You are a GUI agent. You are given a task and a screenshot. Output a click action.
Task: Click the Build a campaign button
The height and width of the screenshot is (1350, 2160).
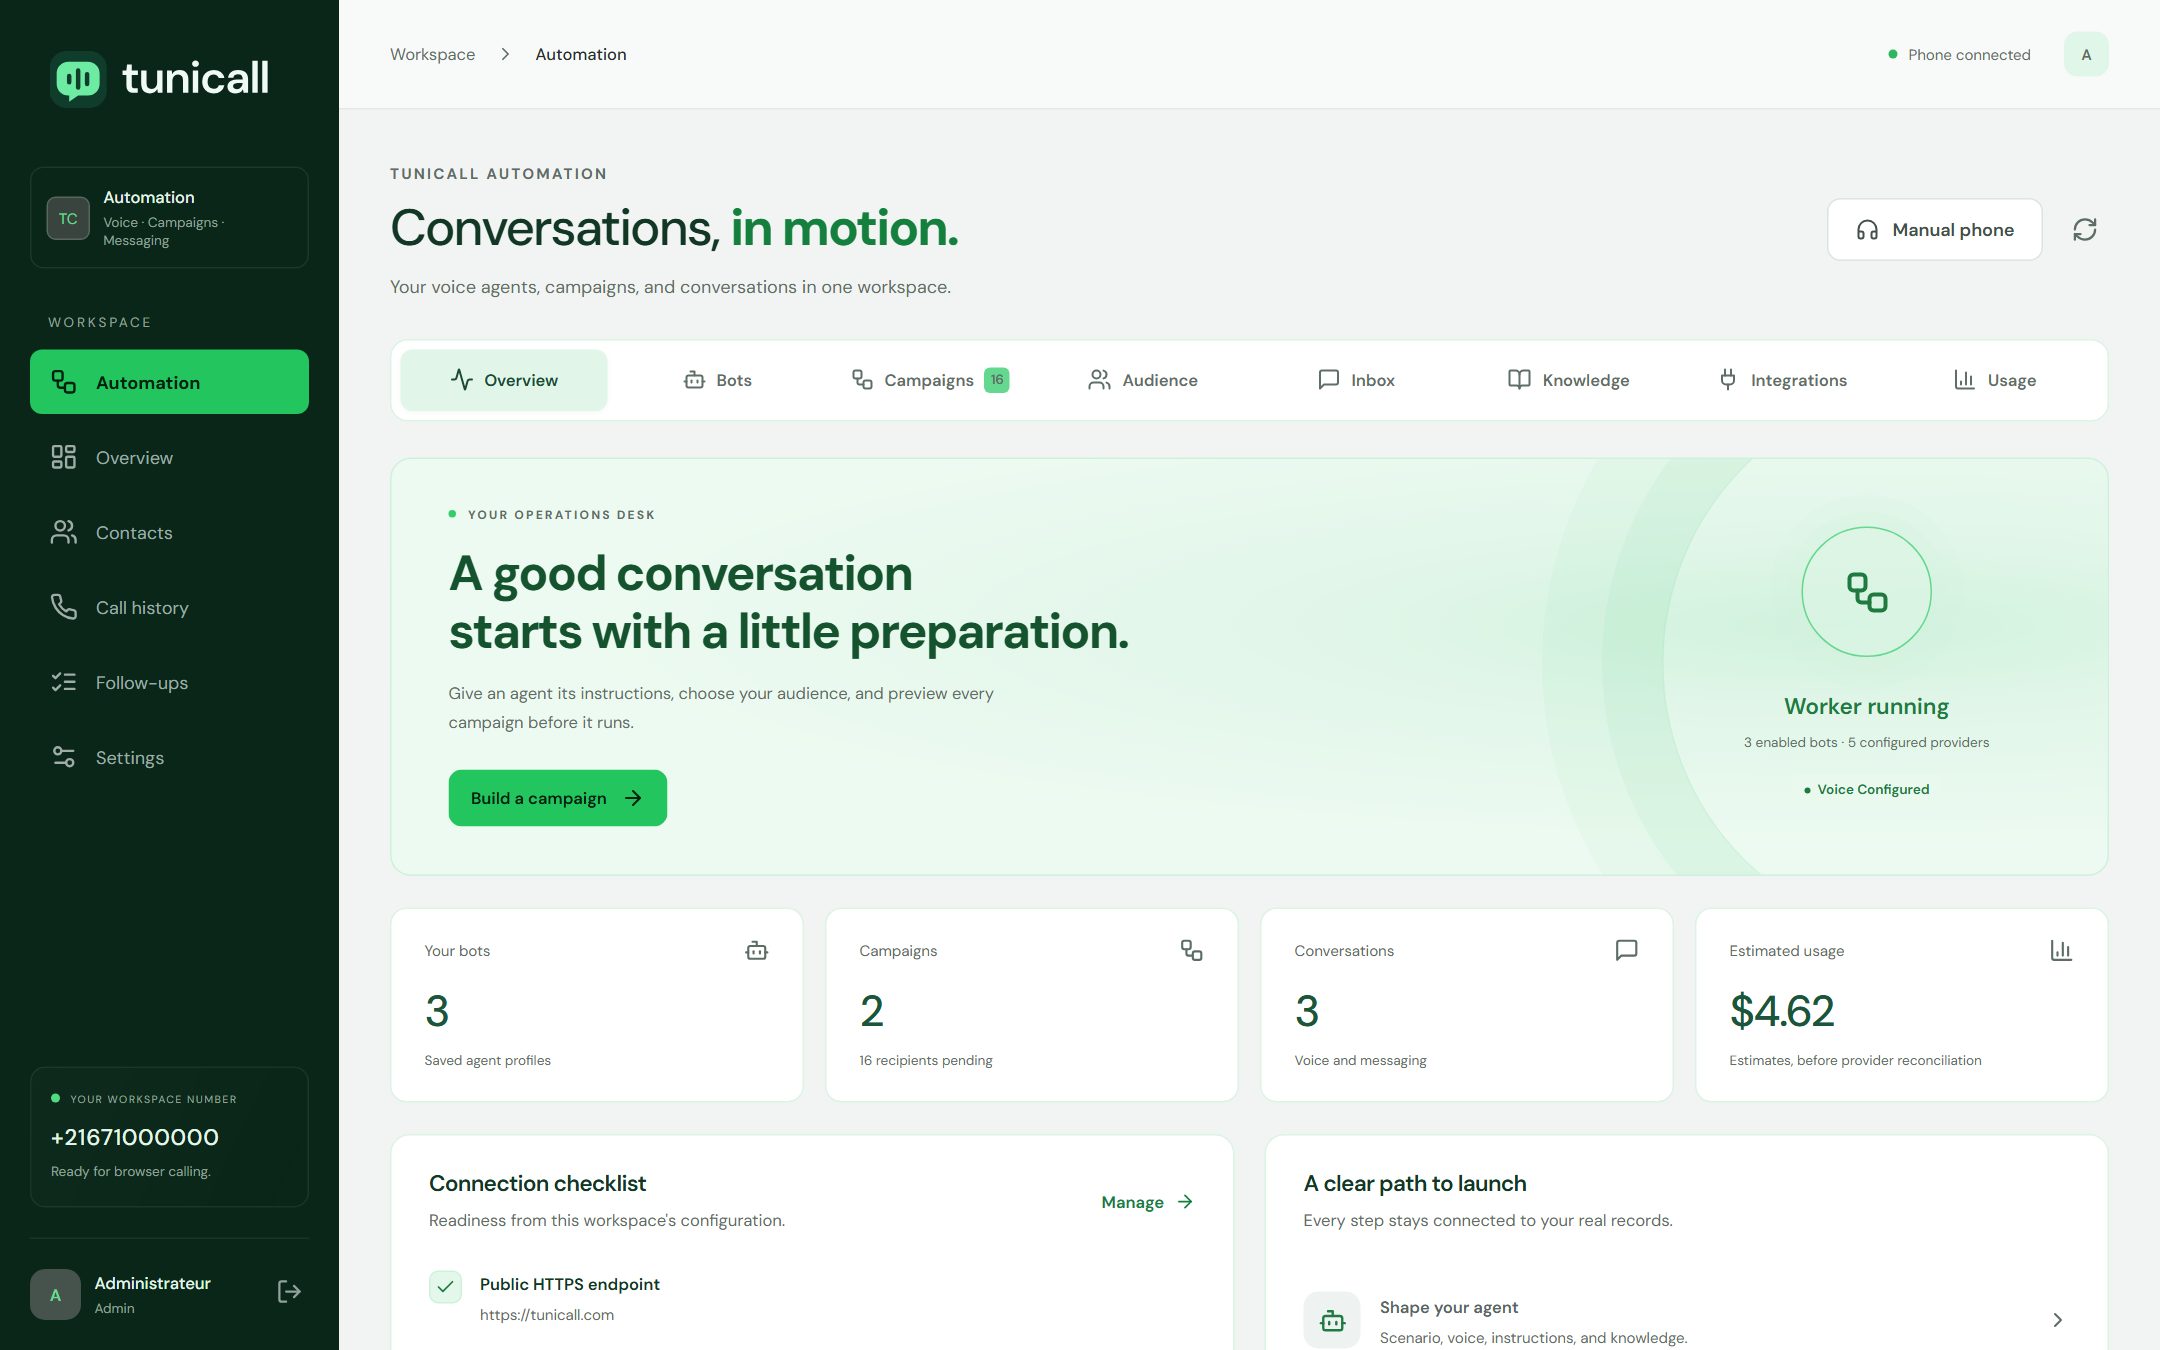[x=557, y=798]
